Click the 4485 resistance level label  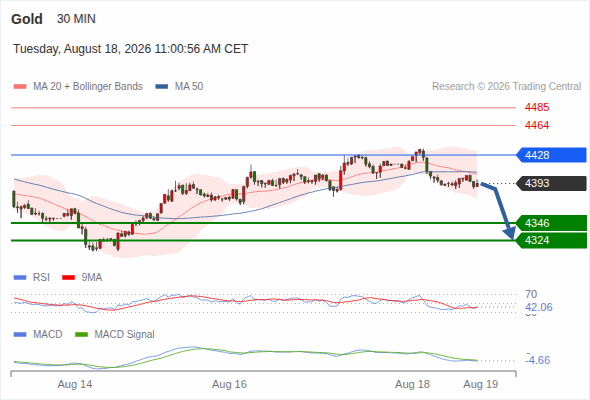pyautogui.click(x=537, y=108)
